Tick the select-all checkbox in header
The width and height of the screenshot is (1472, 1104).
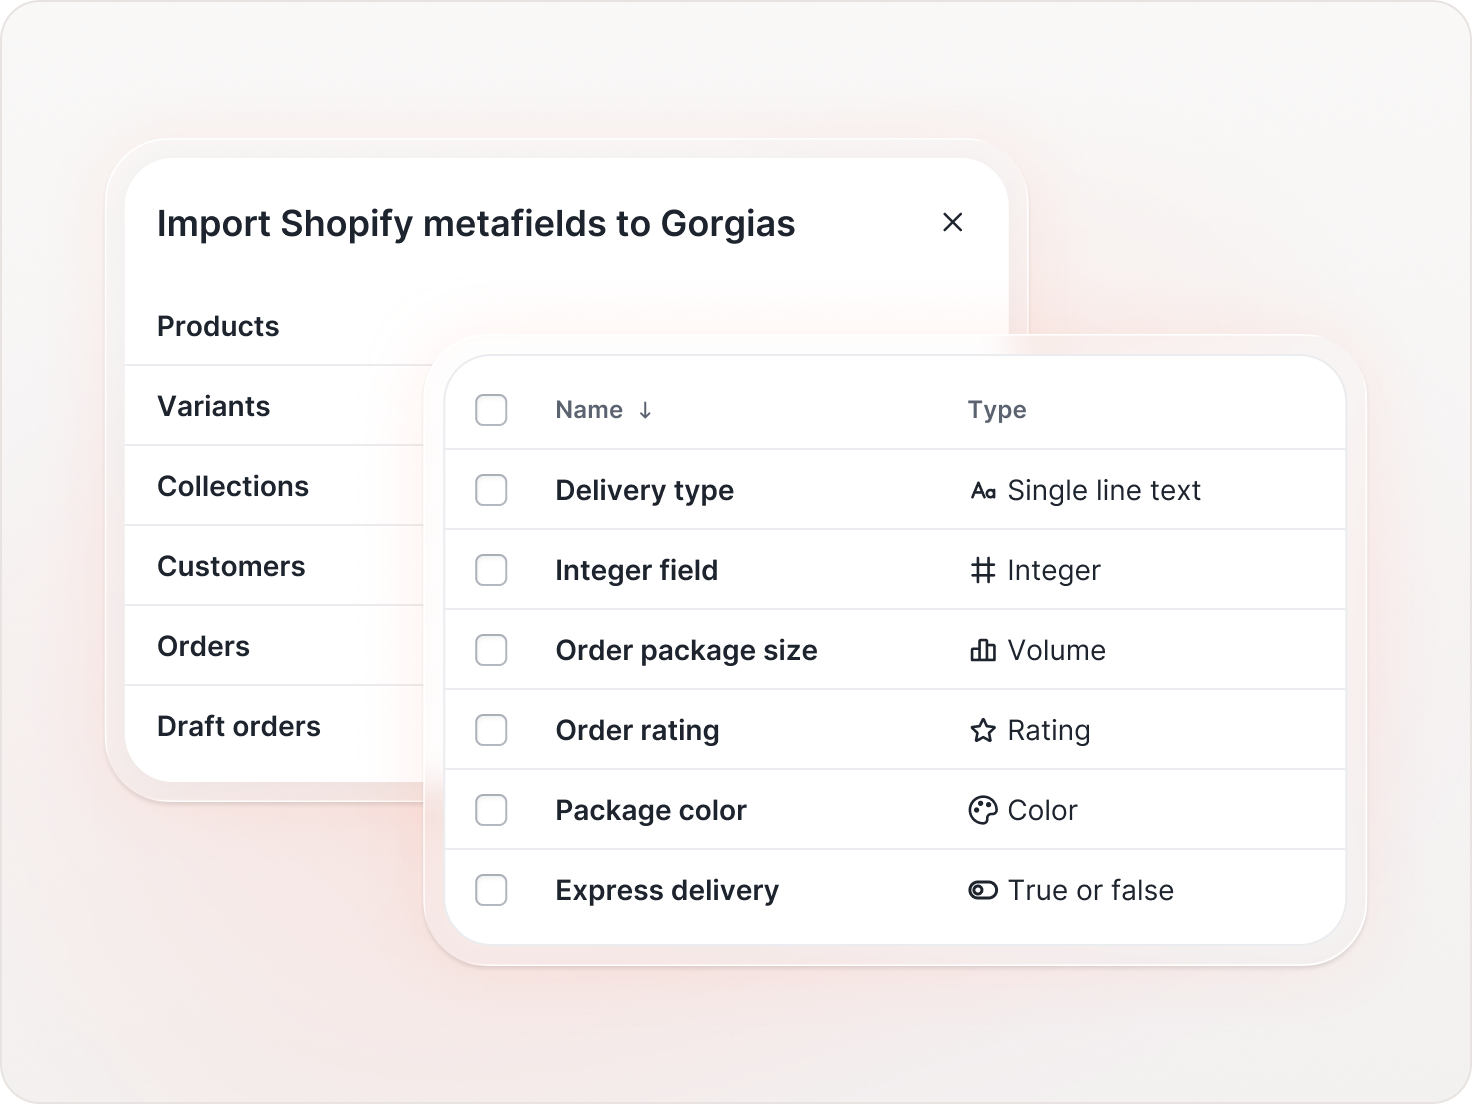[491, 410]
